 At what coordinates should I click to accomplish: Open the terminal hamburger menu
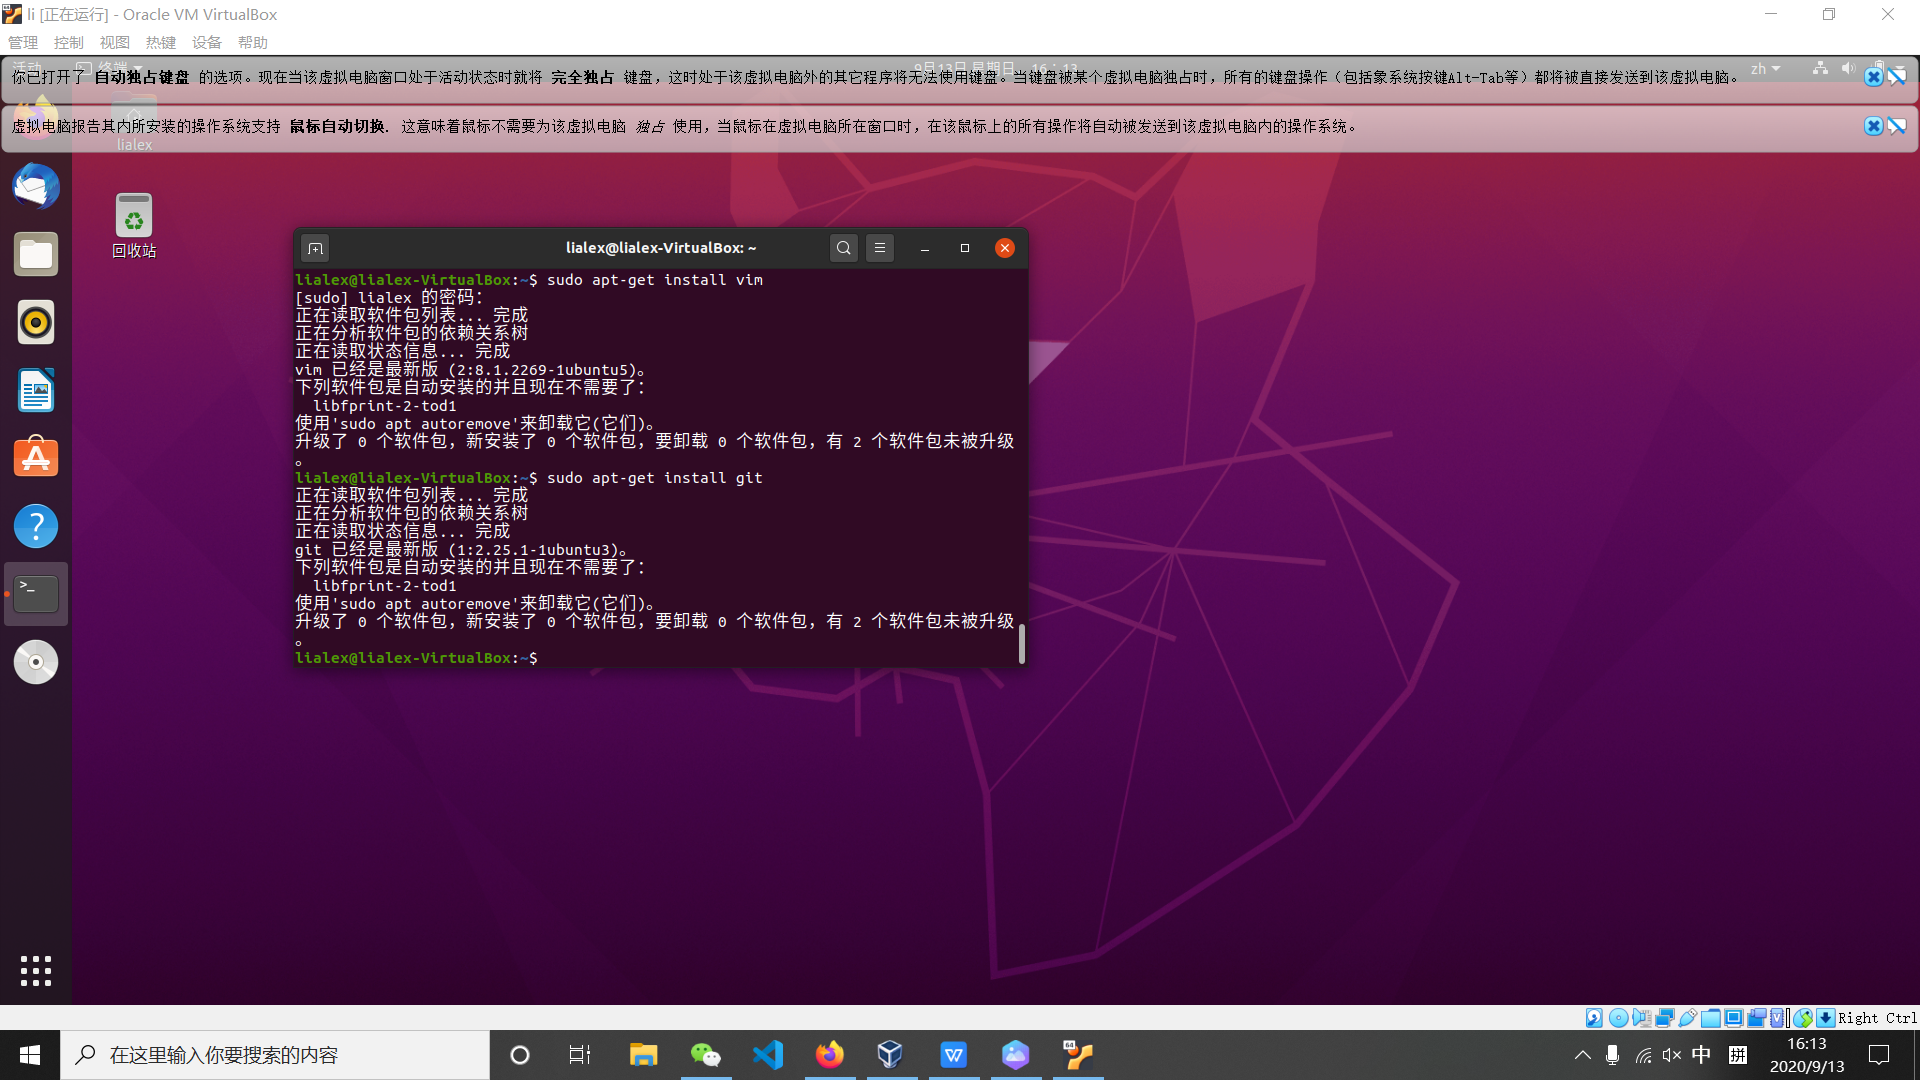879,247
